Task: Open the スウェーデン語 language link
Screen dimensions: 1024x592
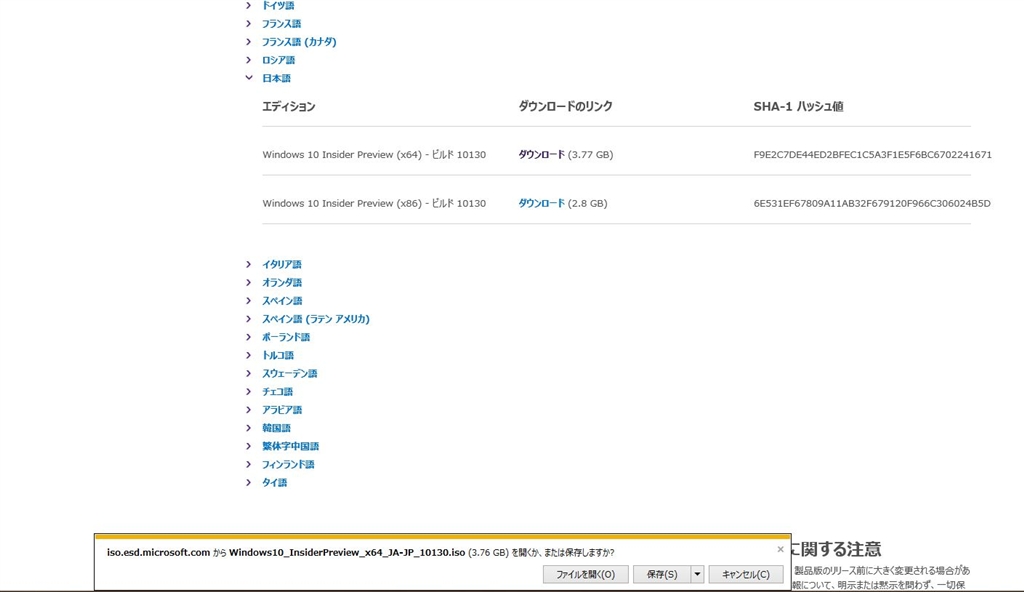Action: coord(289,374)
